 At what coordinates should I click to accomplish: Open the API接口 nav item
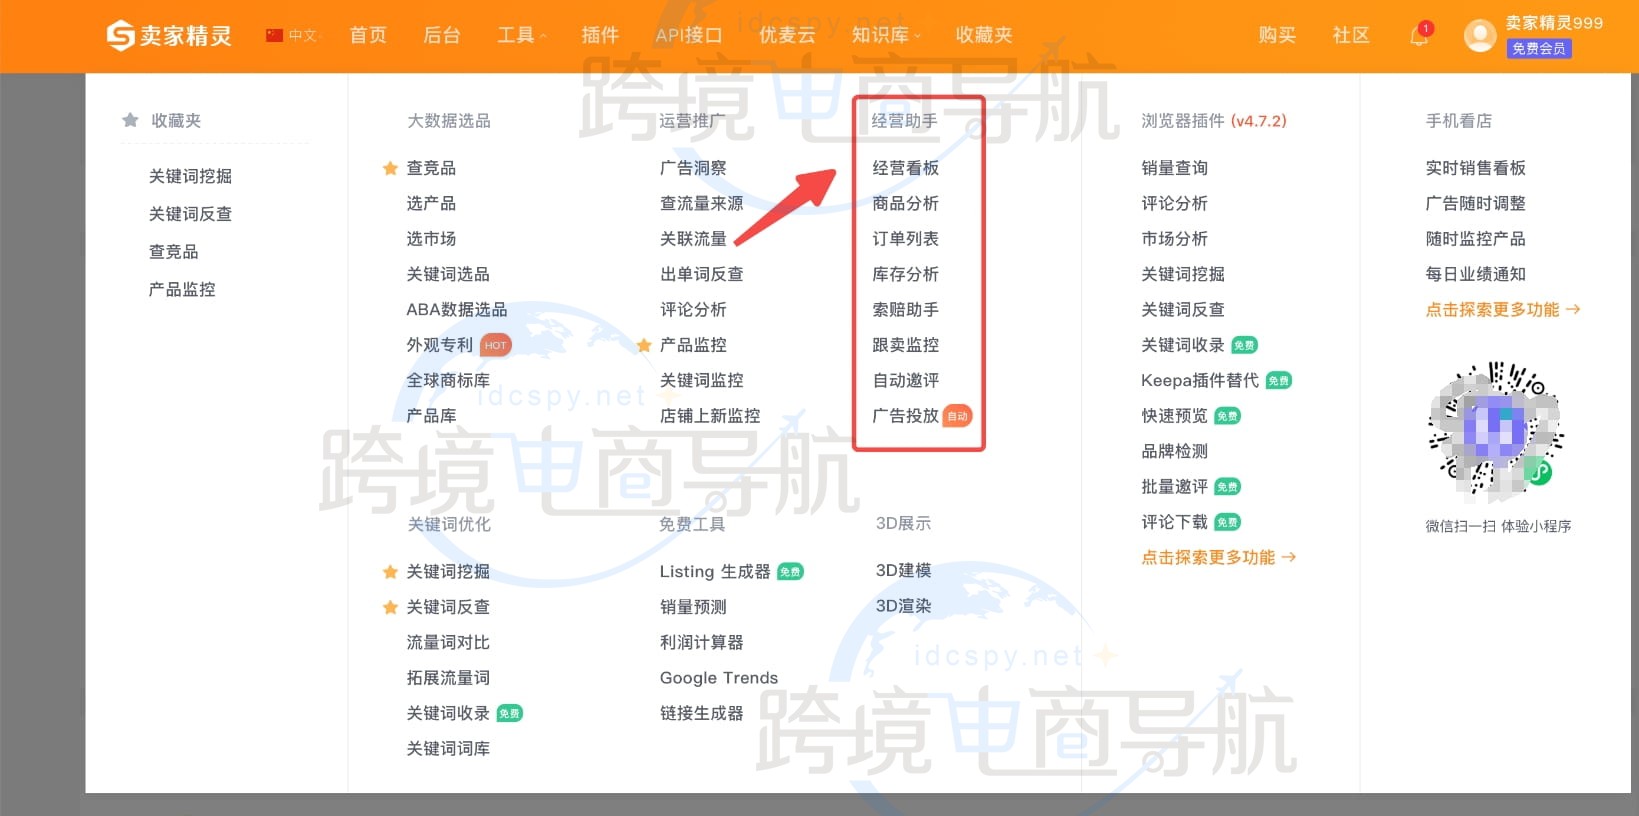click(689, 36)
